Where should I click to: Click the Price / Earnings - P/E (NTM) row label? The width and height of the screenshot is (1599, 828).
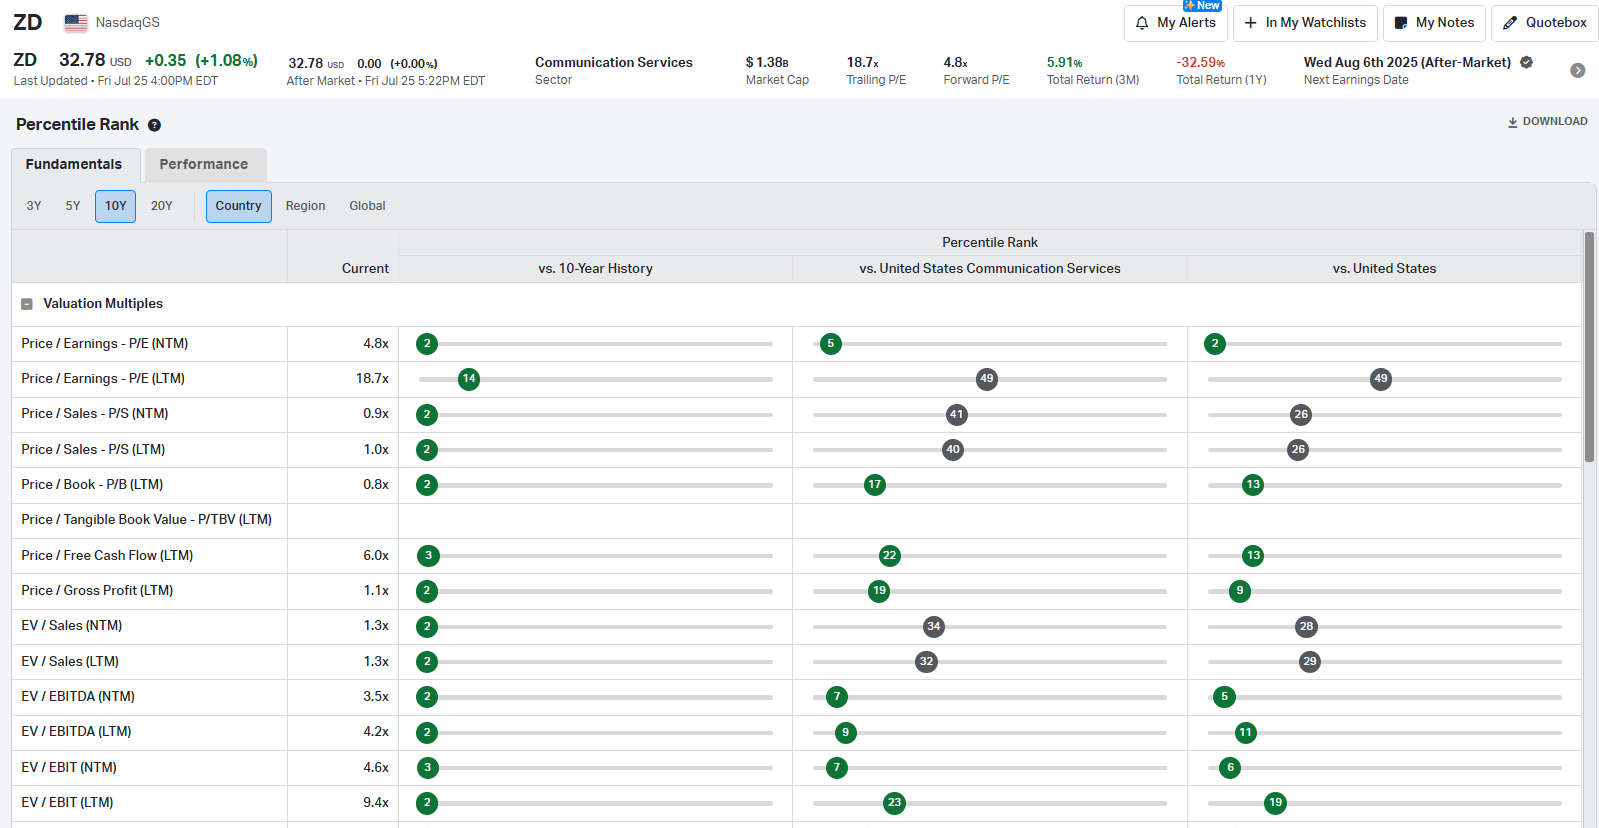[x=105, y=344]
